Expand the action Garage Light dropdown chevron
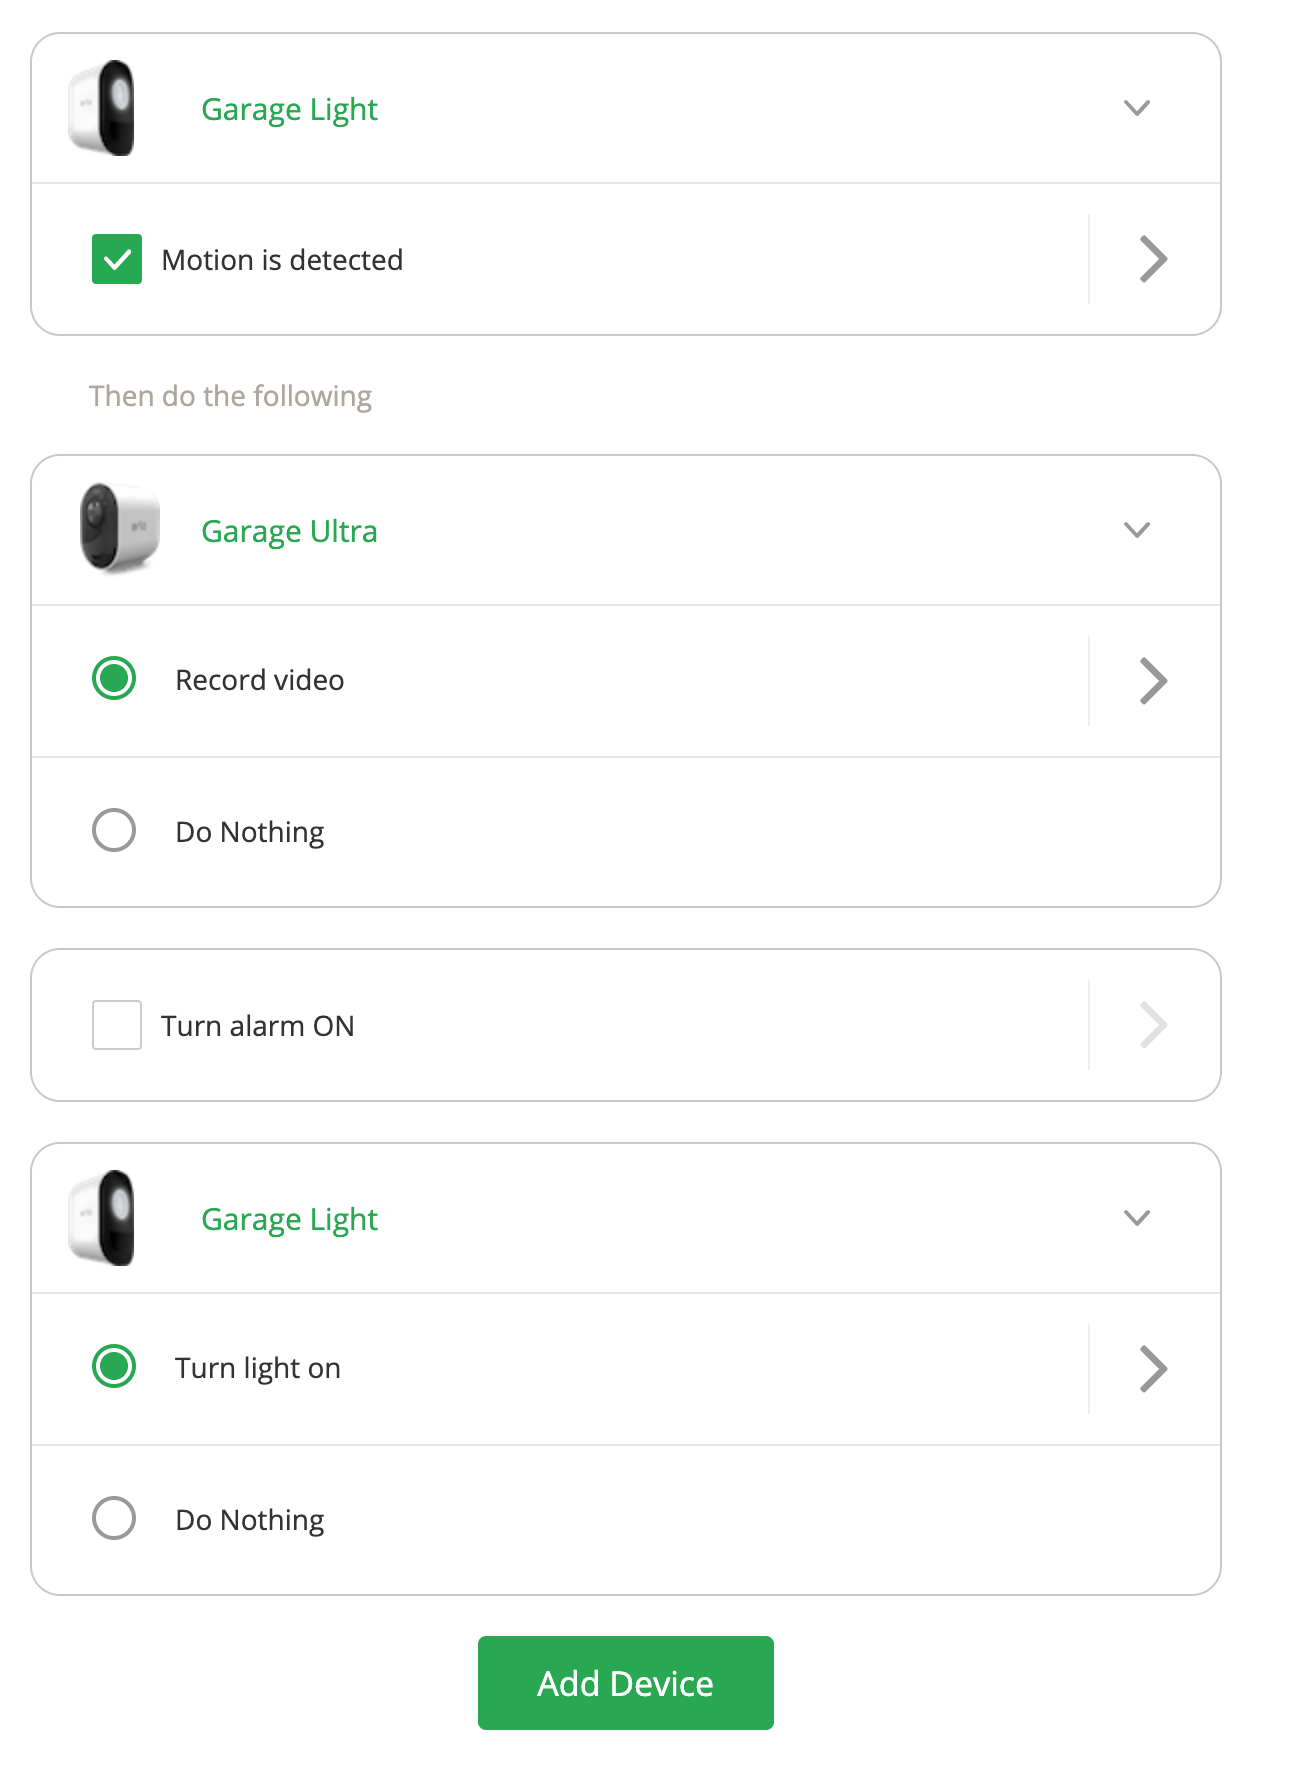Image resolution: width=1312 pixels, height=1776 pixels. coord(1137,1218)
